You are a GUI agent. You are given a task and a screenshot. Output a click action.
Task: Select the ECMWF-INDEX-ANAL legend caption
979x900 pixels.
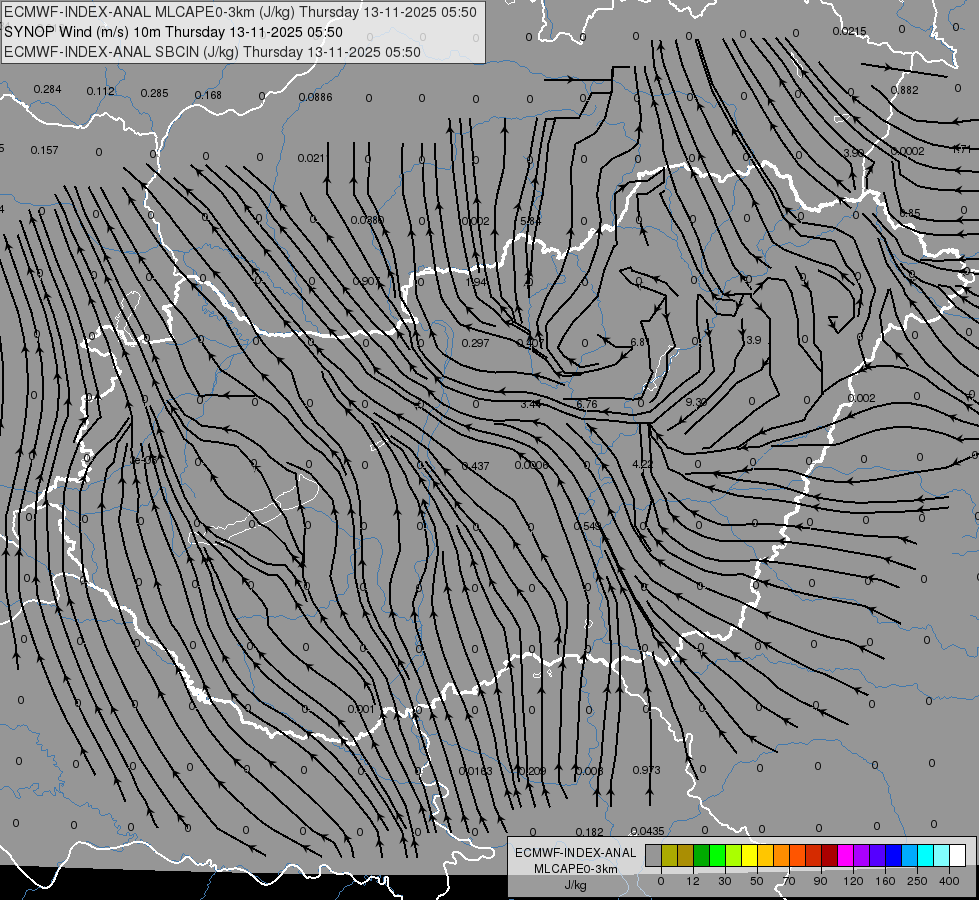tap(576, 853)
